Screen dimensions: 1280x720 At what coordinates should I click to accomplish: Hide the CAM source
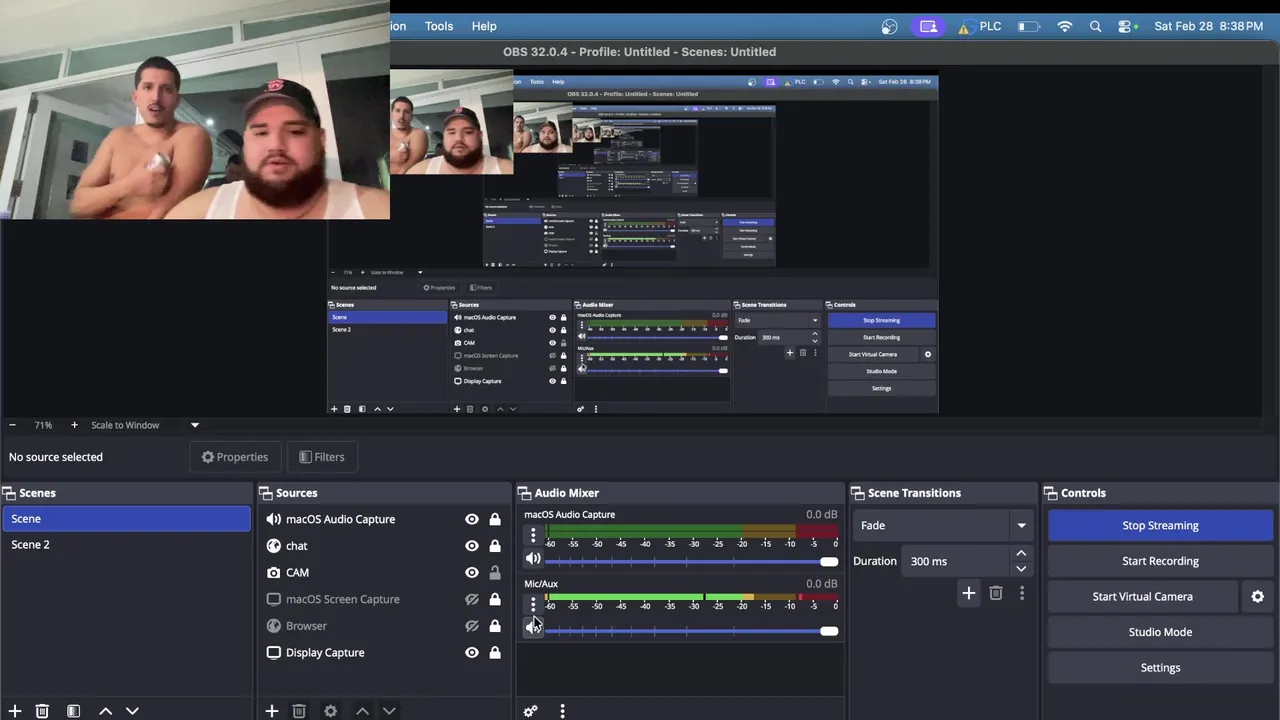tap(472, 573)
